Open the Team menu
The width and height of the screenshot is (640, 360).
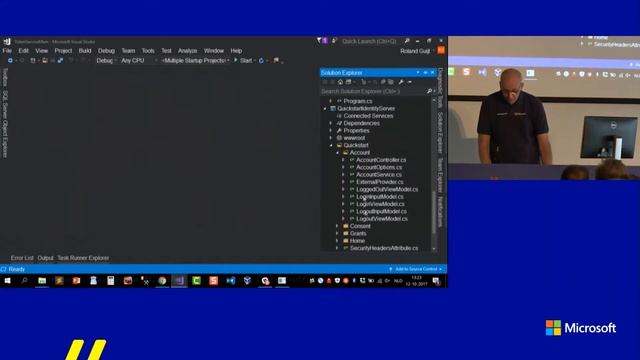(128, 51)
